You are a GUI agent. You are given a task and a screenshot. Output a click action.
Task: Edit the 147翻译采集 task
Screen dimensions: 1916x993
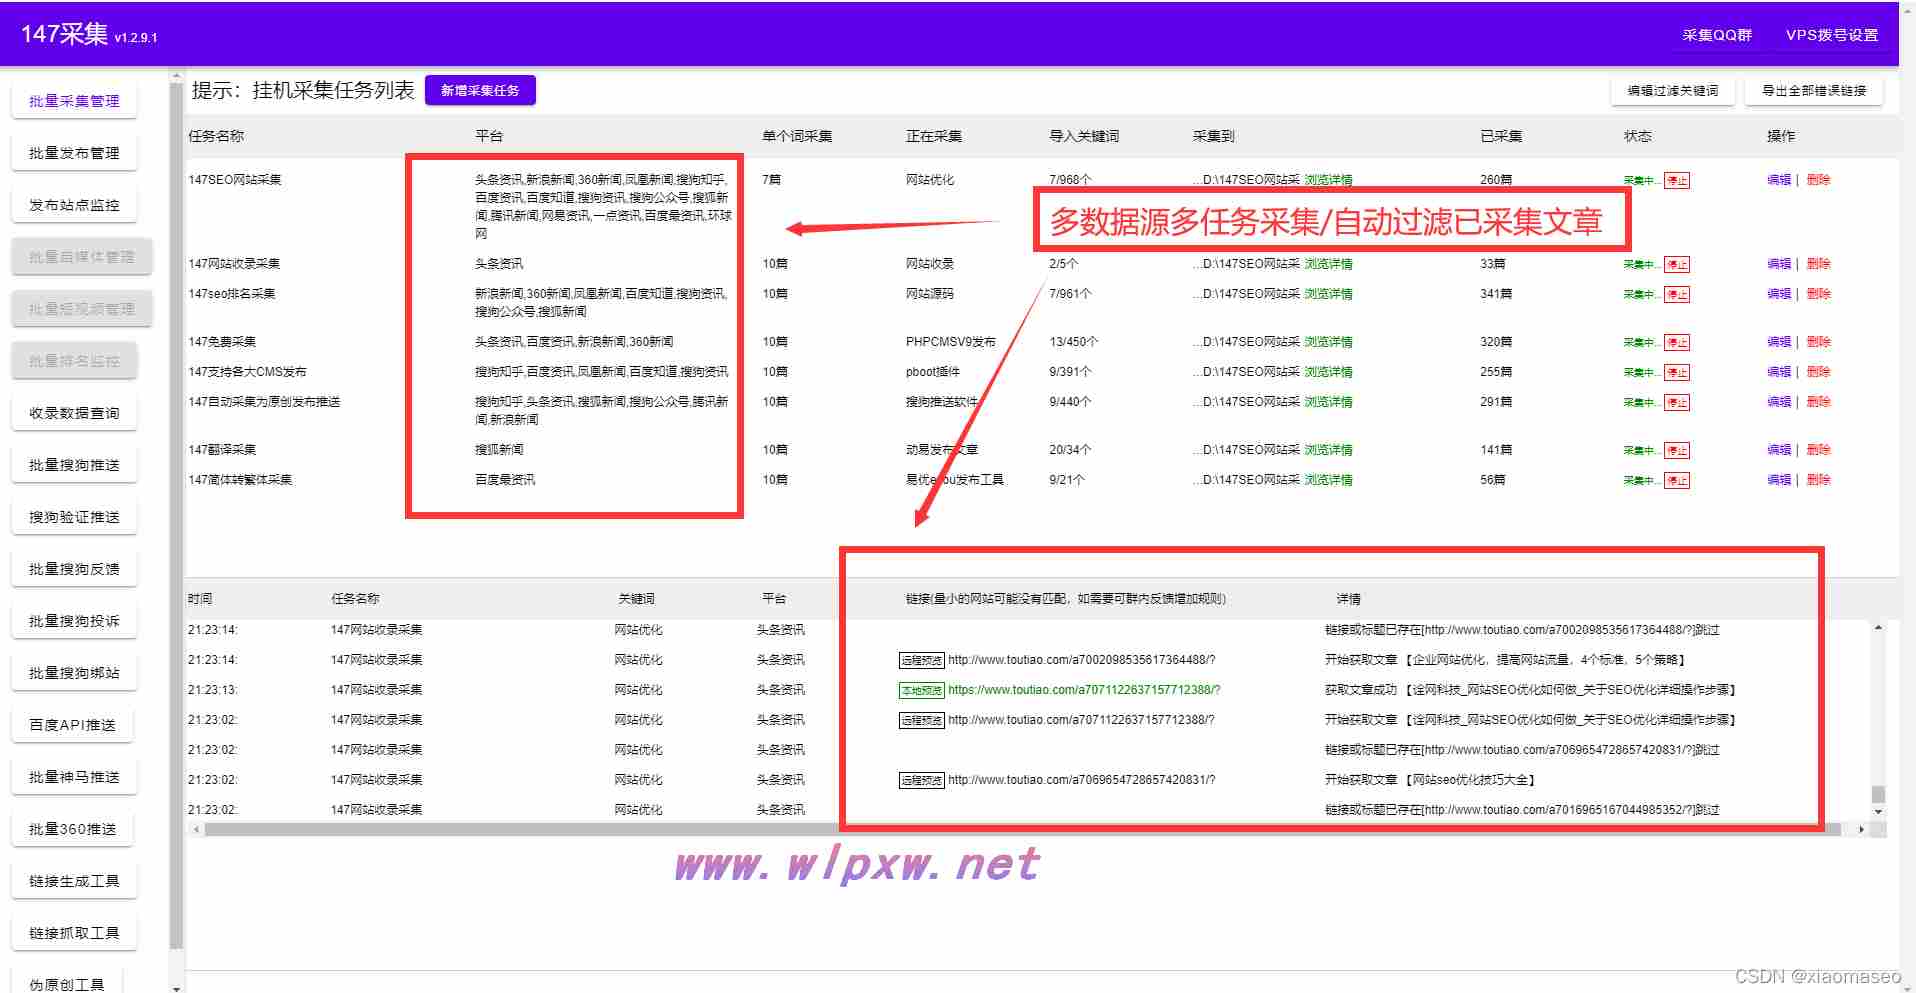click(x=1779, y=450)
